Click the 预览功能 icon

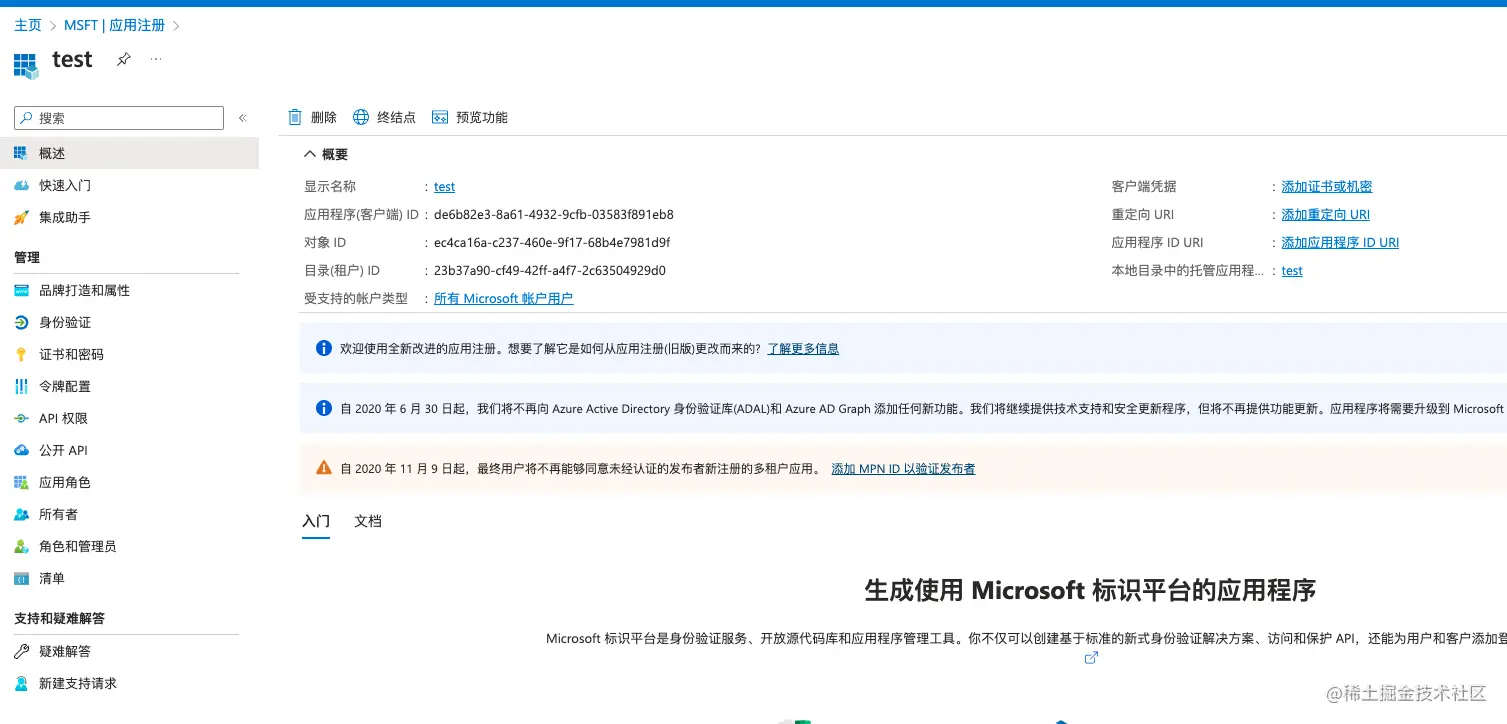(x=440, y=117)
